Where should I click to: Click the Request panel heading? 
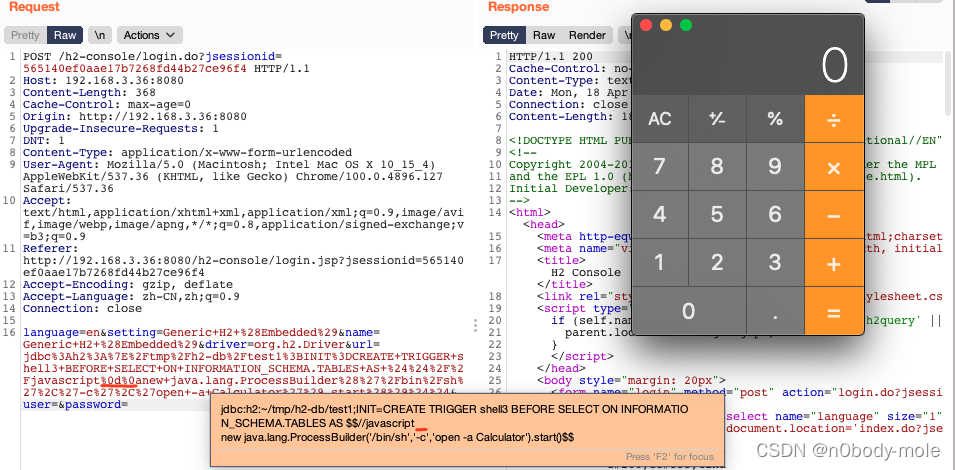34,7
